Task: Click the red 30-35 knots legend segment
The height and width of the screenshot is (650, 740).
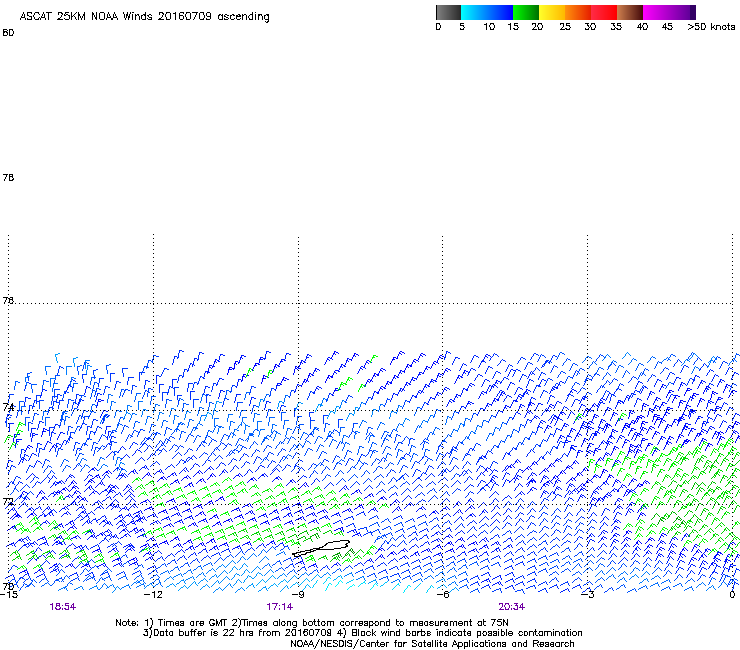Action: click(x=604, y=12)
